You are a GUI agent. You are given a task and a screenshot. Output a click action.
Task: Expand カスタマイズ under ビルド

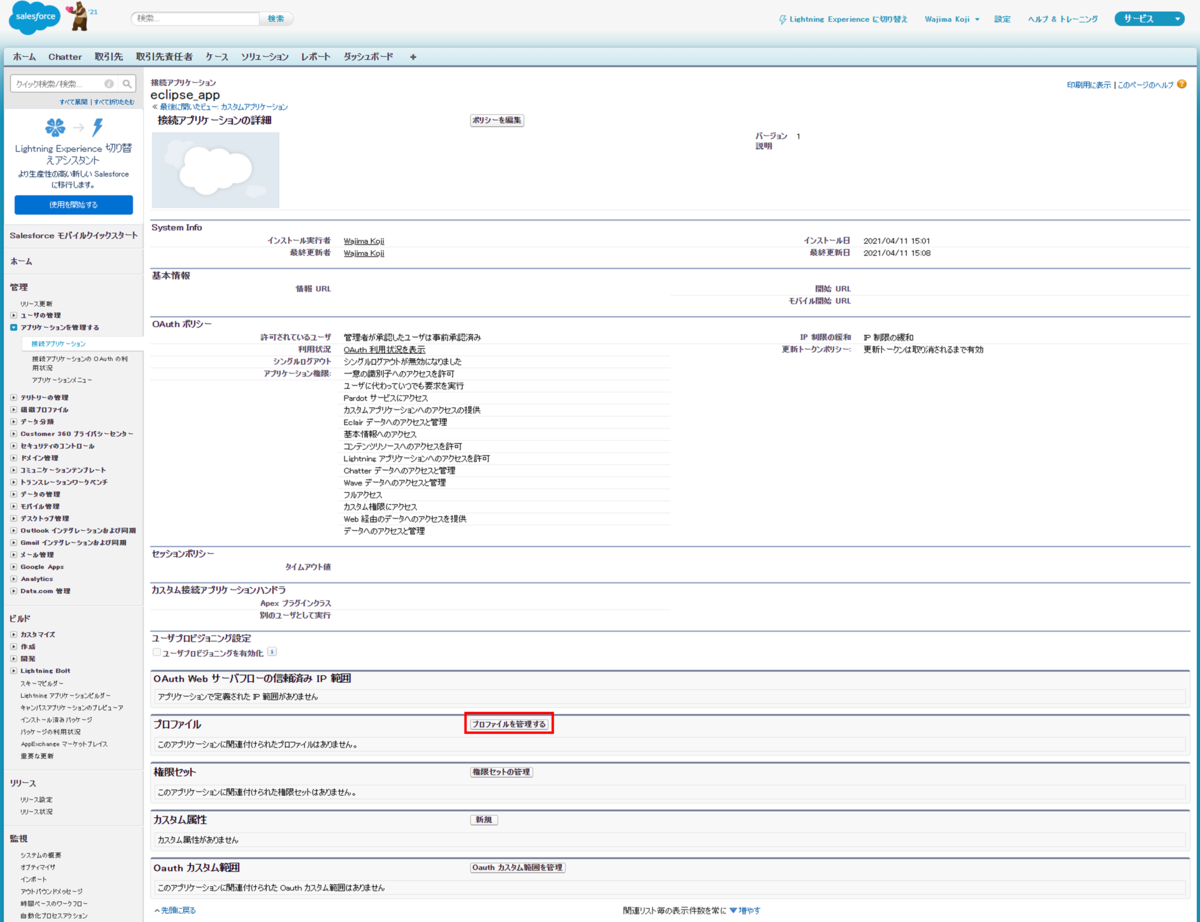point(13,634)
